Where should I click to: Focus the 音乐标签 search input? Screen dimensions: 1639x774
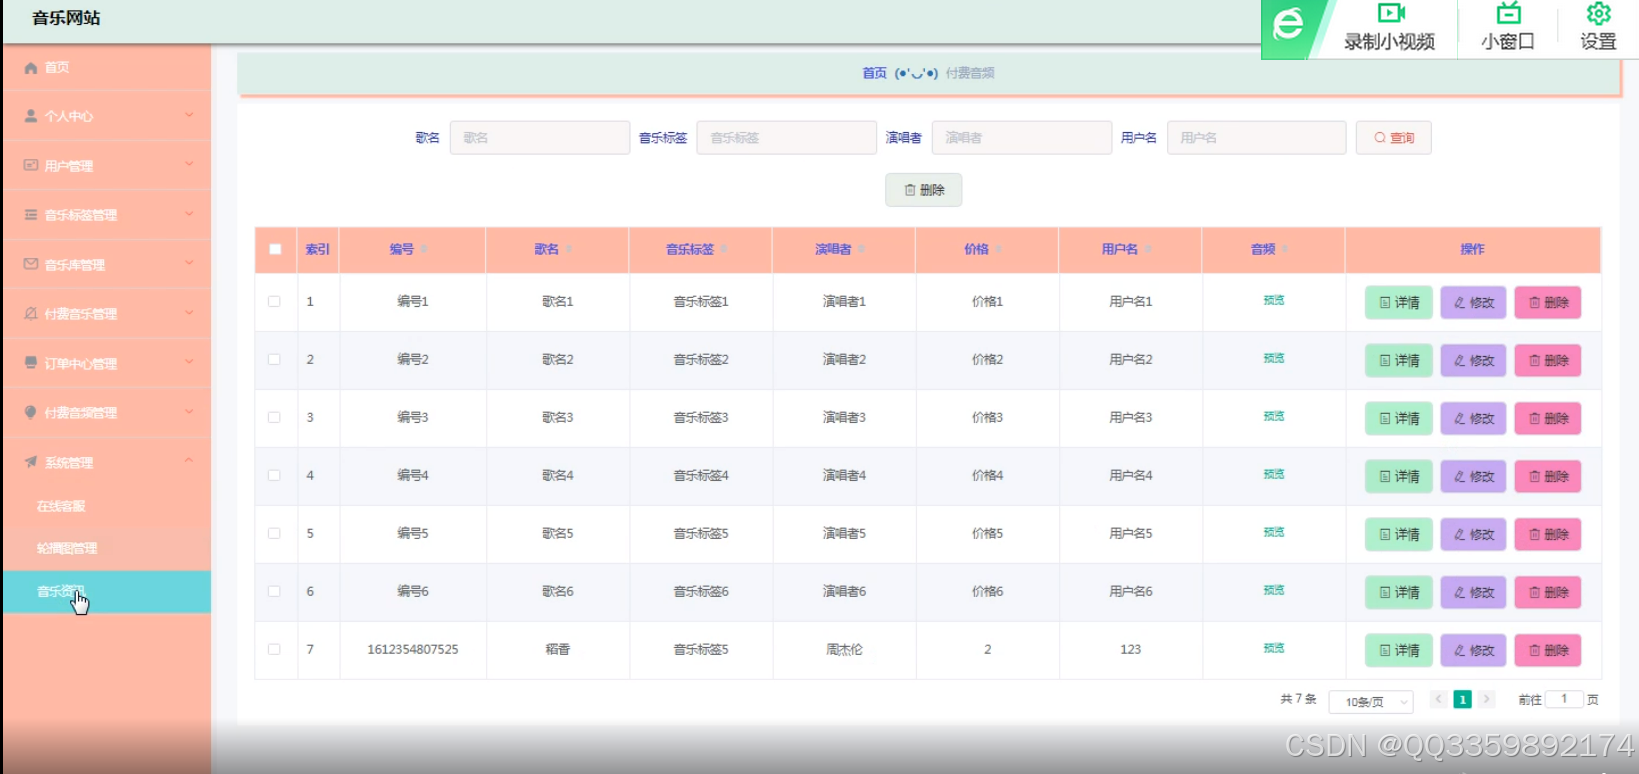tap(787, 138)
